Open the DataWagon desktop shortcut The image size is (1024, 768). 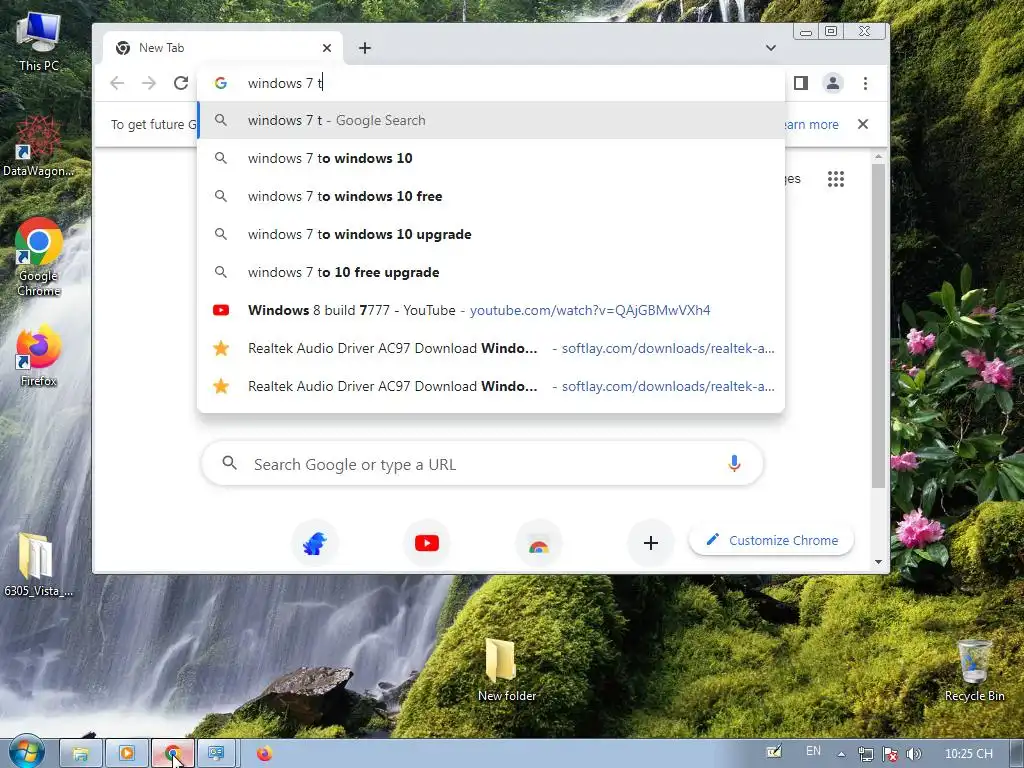(x=39, y=146)
